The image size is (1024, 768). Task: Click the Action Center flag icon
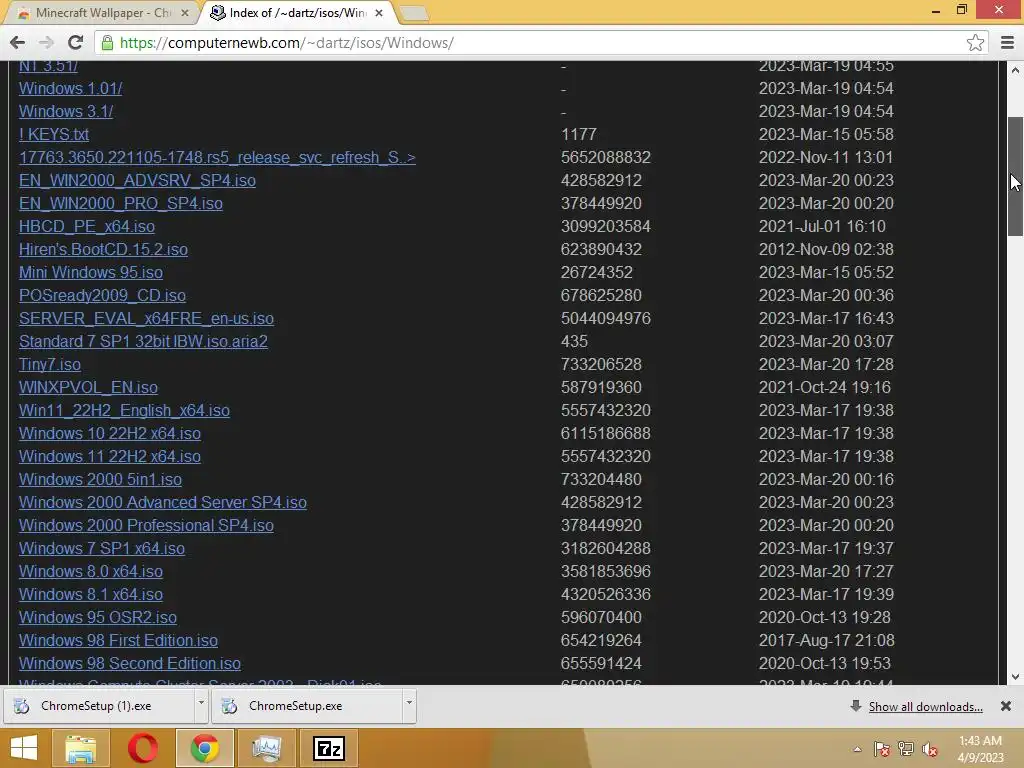click(x=882, y=749)
